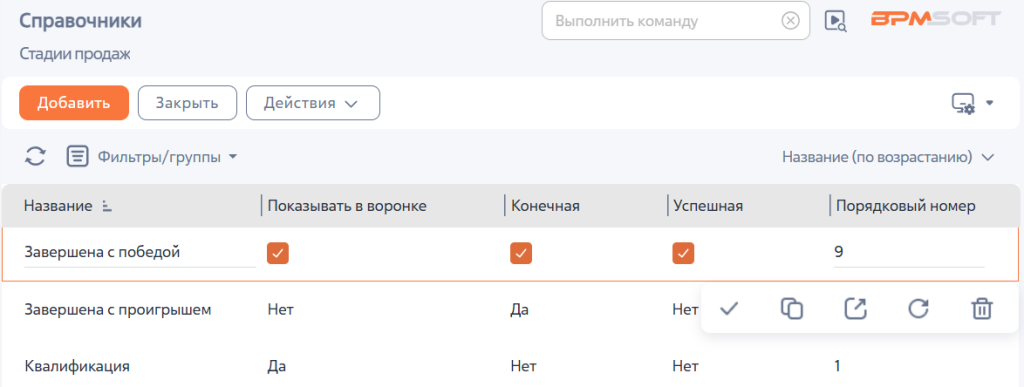Click the sort icon next to Название
The image size is (1024, 387).
coord(108,207)
